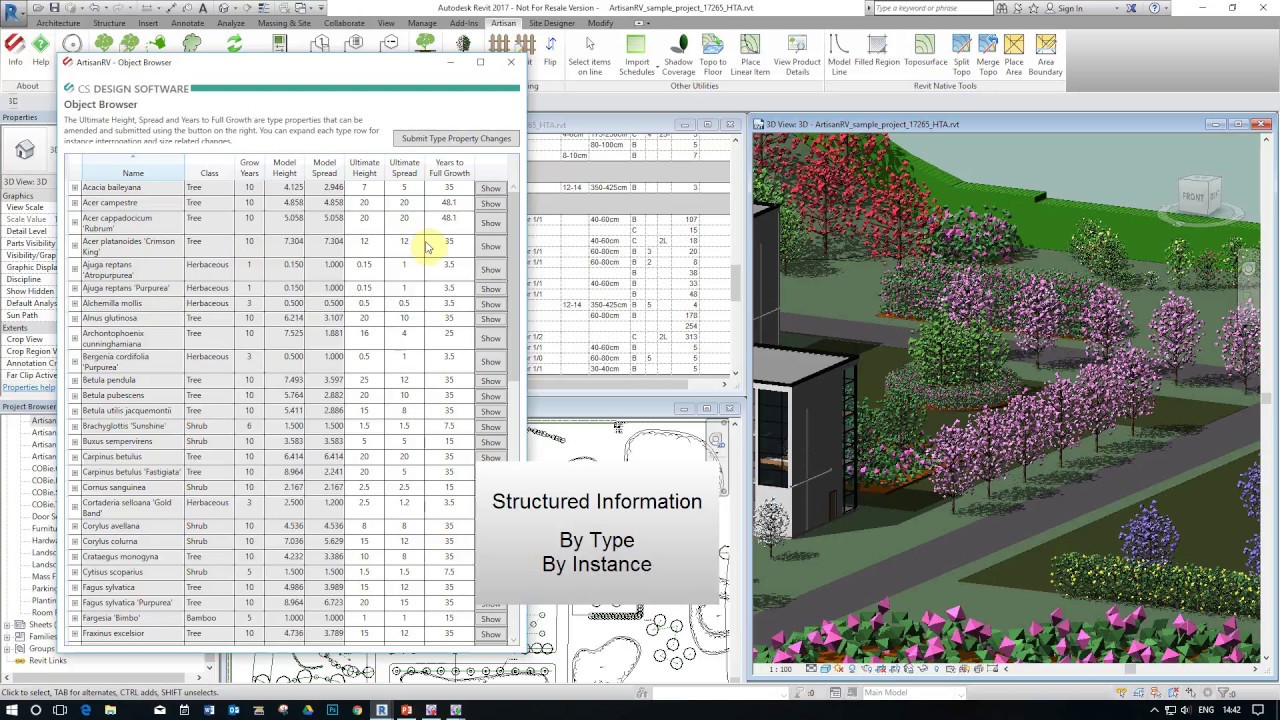The width and height of the screenshot is (1280, 720).
Task: Open the Modify ribbon tab
Action: pyautogui.click(x=601, y=23)
